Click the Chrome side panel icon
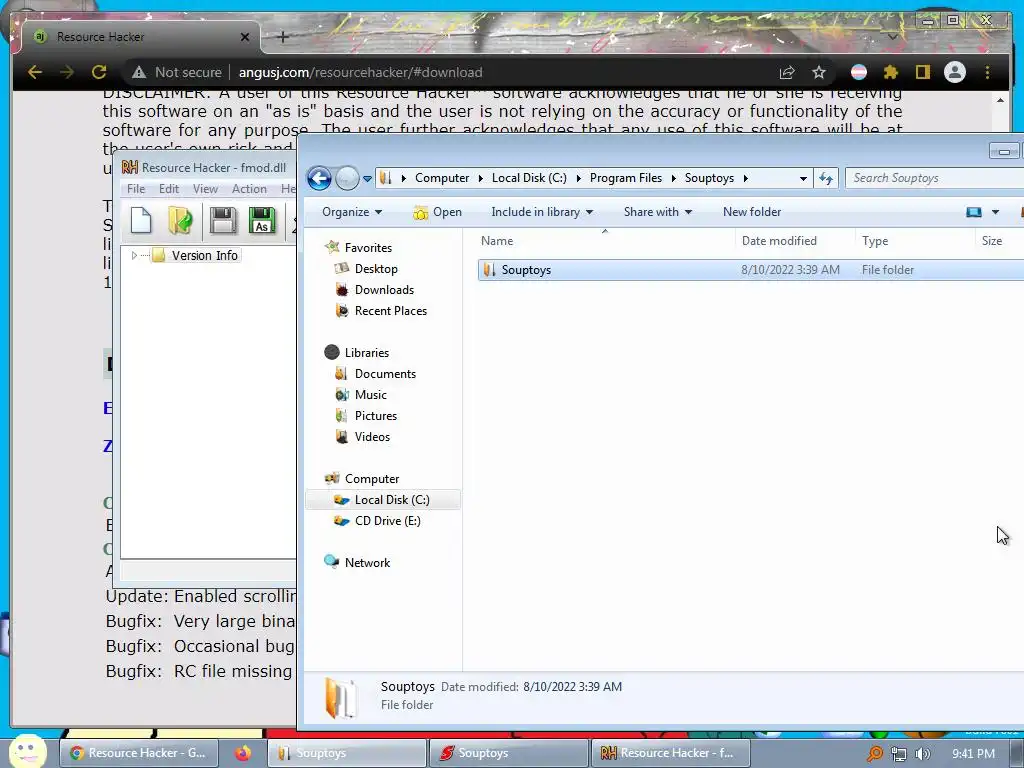This screenshot has width=1024, height=768. tap(922, 72)
